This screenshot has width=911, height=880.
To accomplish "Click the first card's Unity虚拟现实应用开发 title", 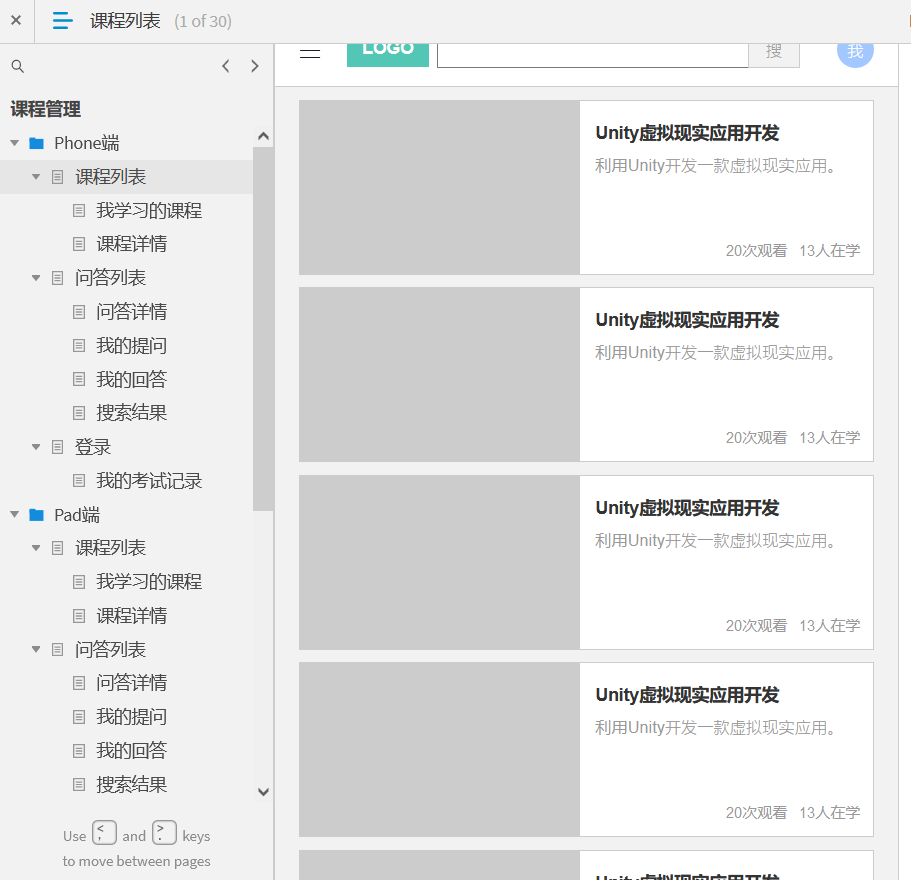I will point(687,133).
